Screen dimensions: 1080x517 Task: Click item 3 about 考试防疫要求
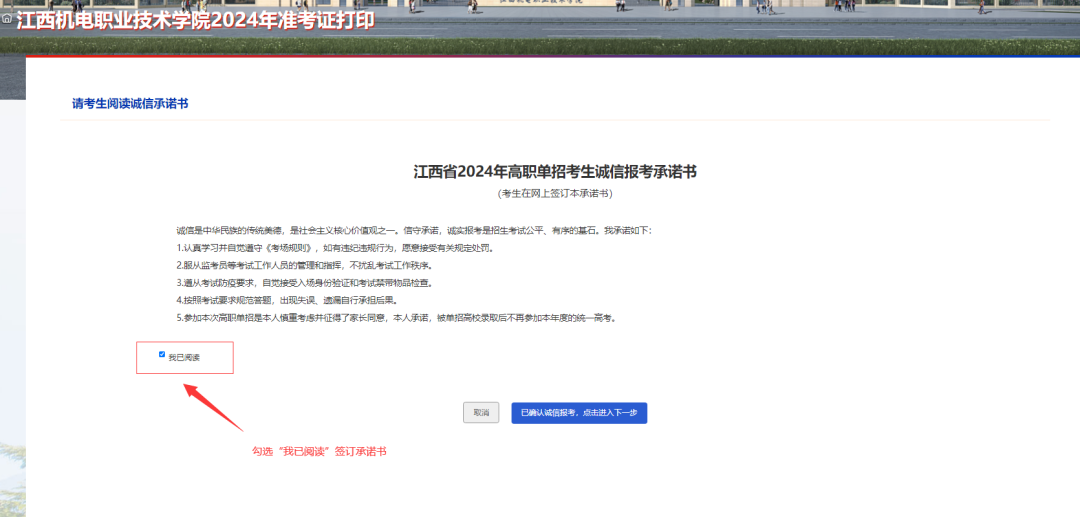click(x=304, y=283)
